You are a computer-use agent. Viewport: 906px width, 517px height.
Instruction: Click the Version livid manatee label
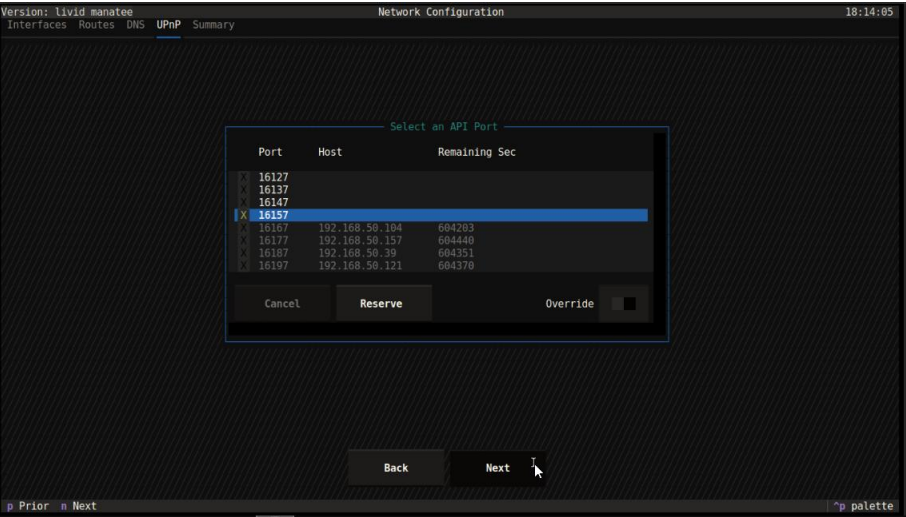click(66, 12)
